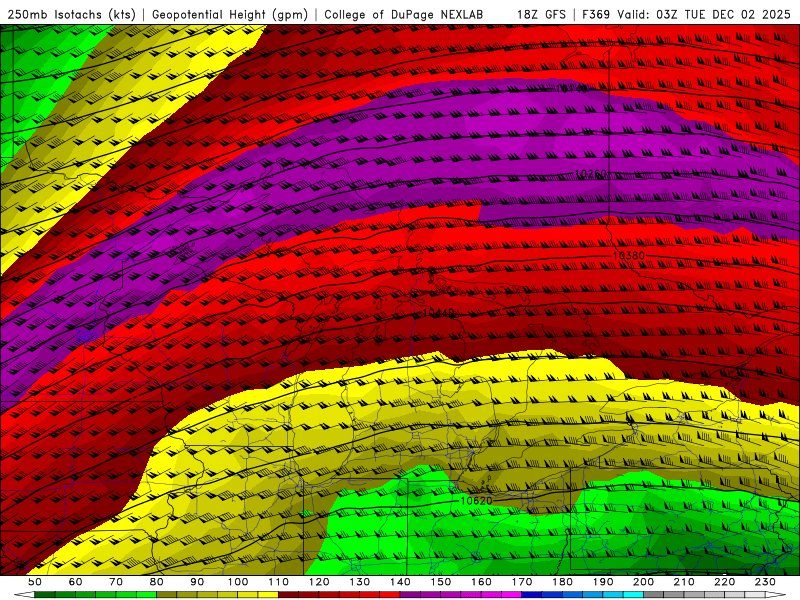This screenshot has width=800, height=600.
Task: Click the 60 value on the color scale
Action: pos(75,582)
